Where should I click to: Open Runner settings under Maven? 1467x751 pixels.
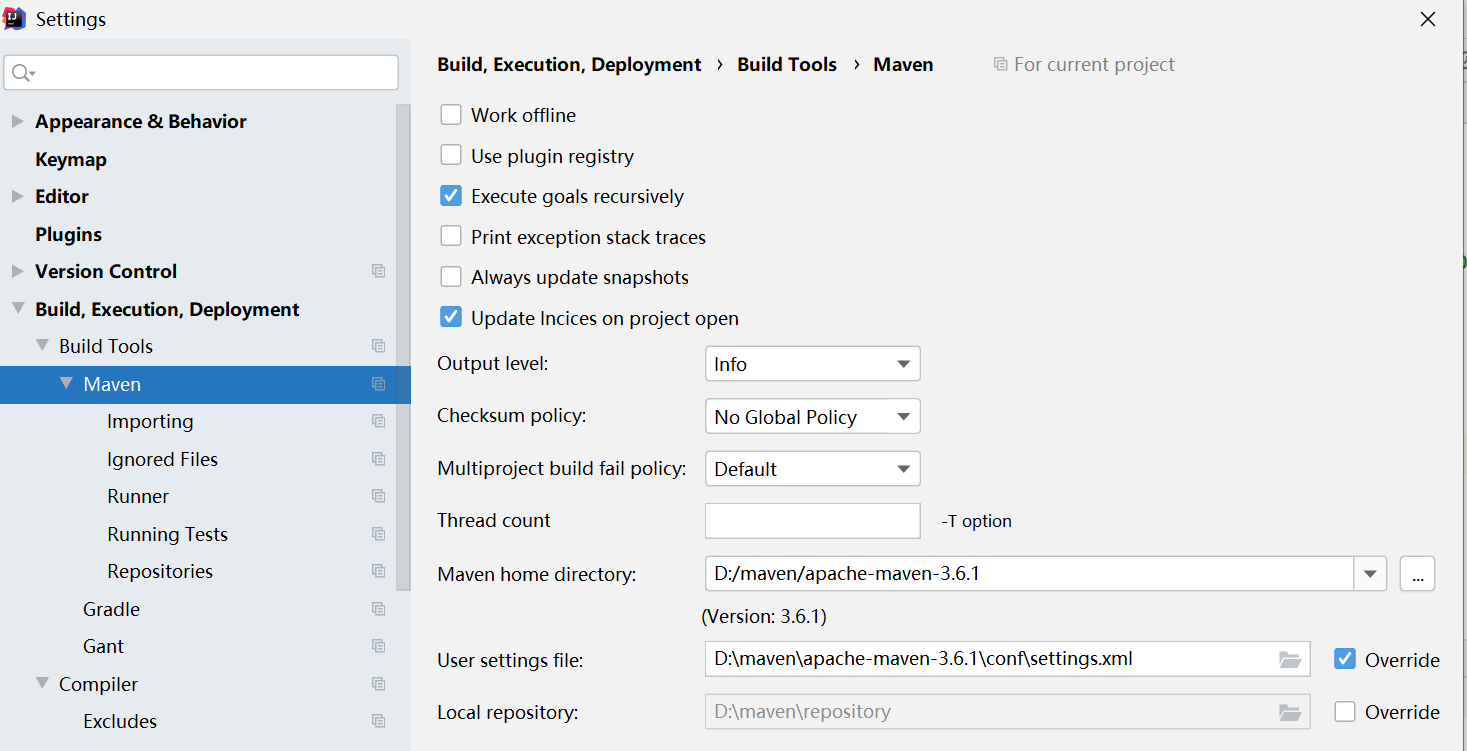138,497
